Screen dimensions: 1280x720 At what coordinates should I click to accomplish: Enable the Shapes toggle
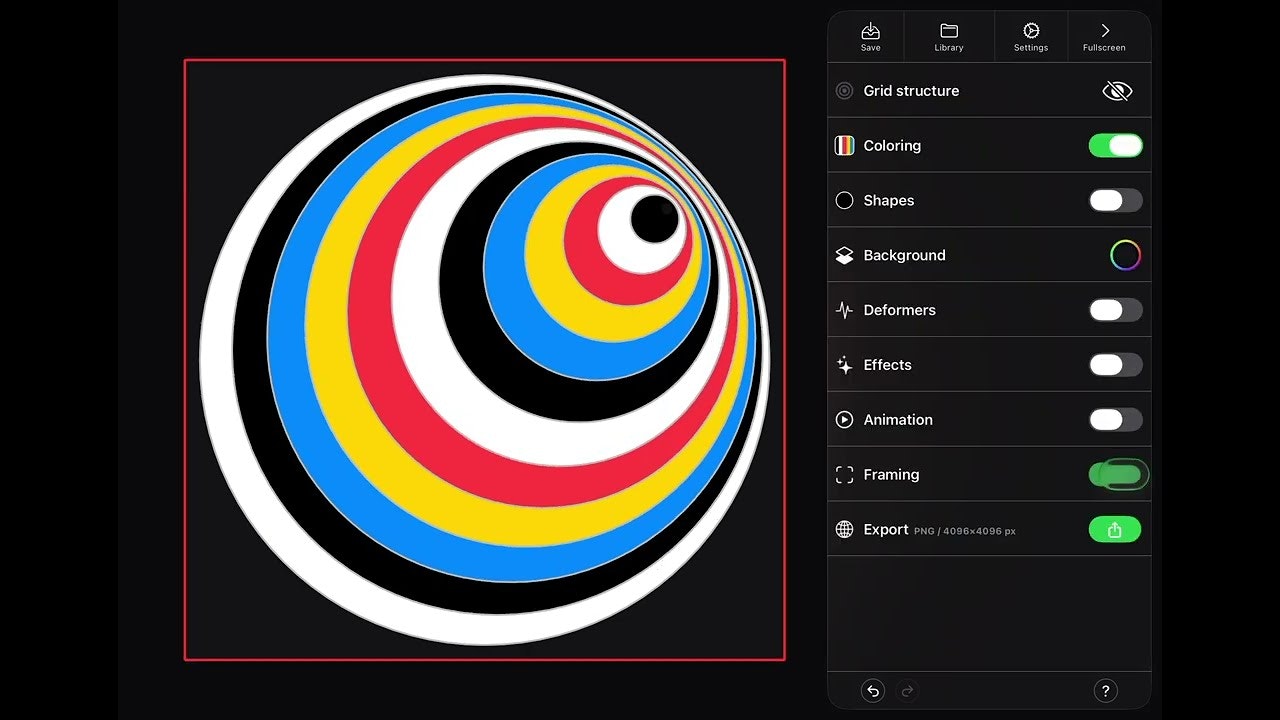click(x=1114, y=200)
